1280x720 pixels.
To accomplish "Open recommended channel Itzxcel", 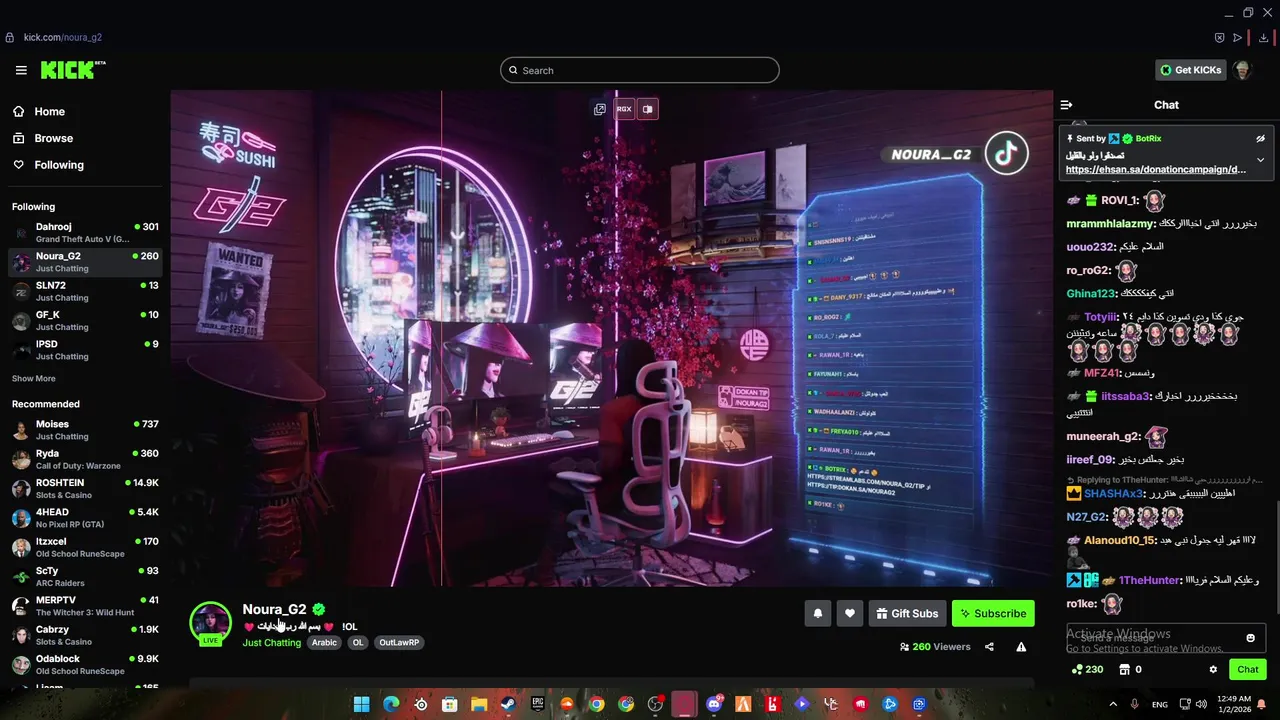I will click(x=84, y=547).
